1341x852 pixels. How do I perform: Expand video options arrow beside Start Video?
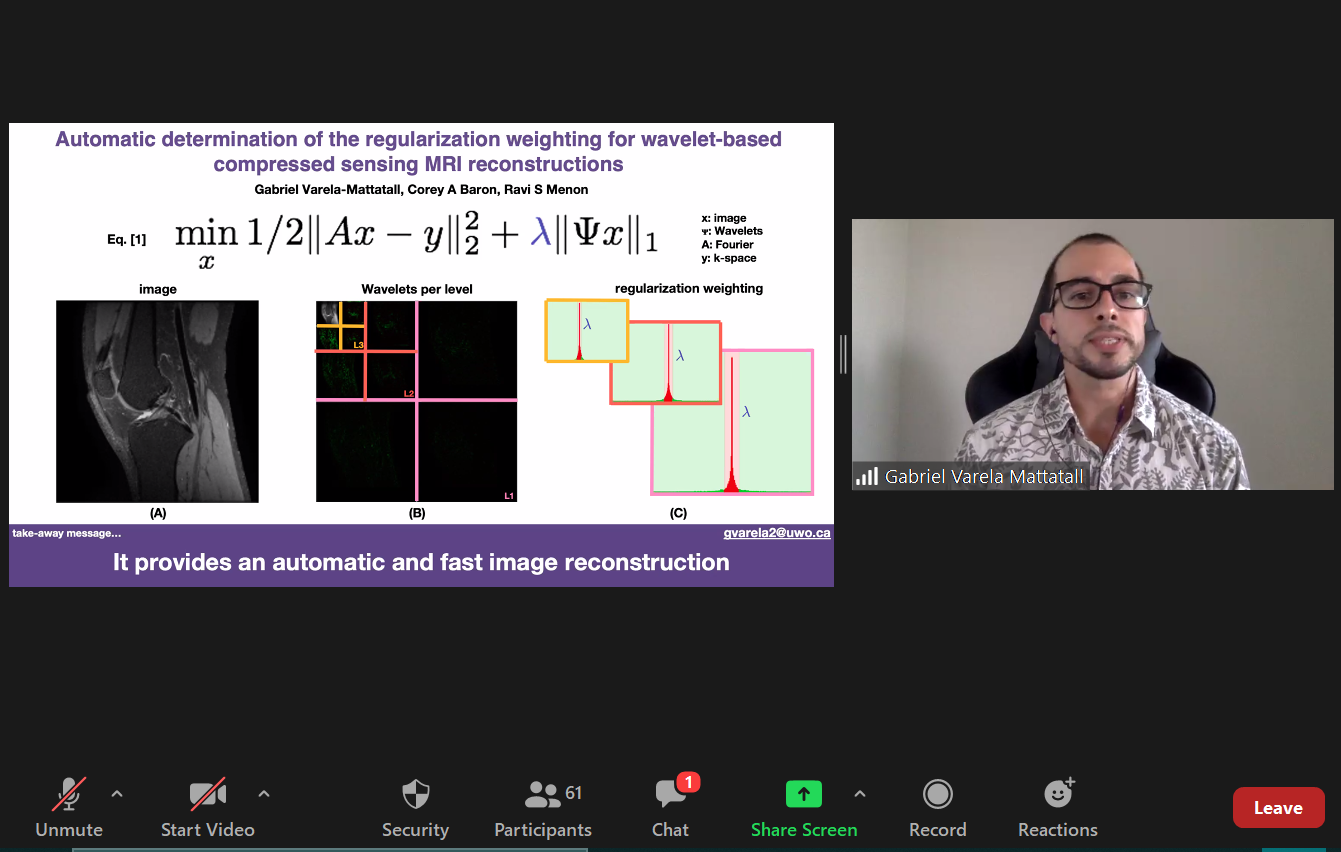(264, 794)
